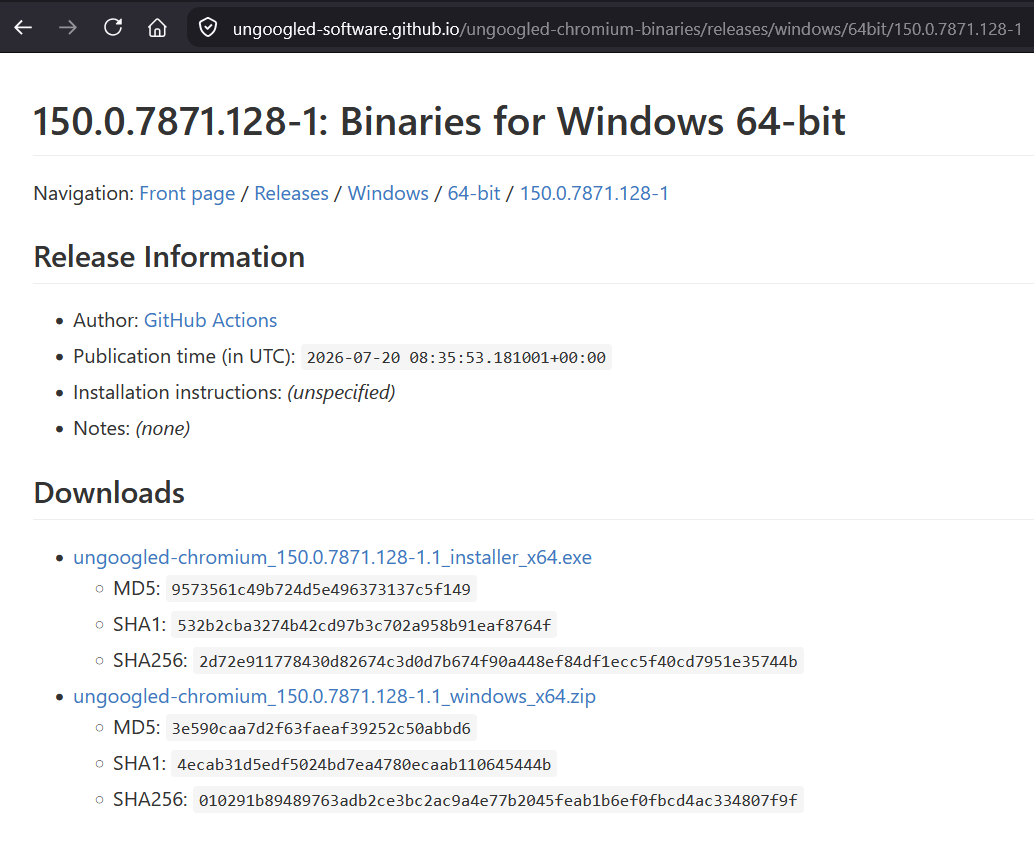Open the shield tracking protection icon

click(x=208, y=28)
